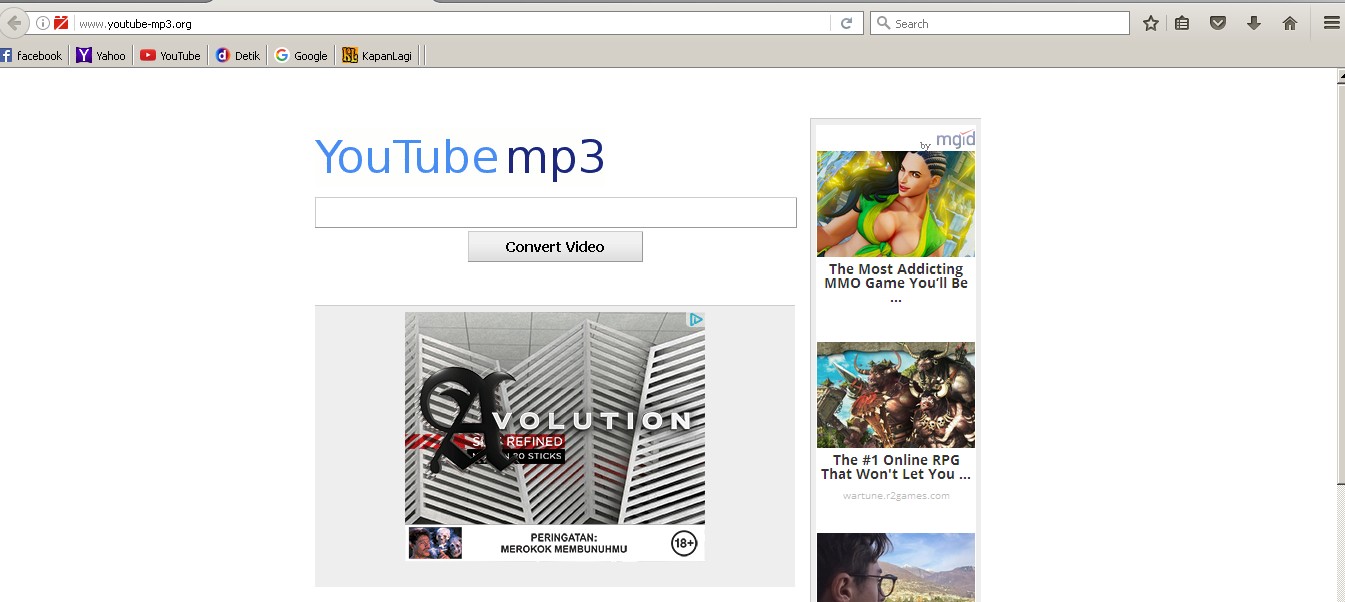Click the 18+ badge in ad
1345x602 pixels.
point(684,544)
